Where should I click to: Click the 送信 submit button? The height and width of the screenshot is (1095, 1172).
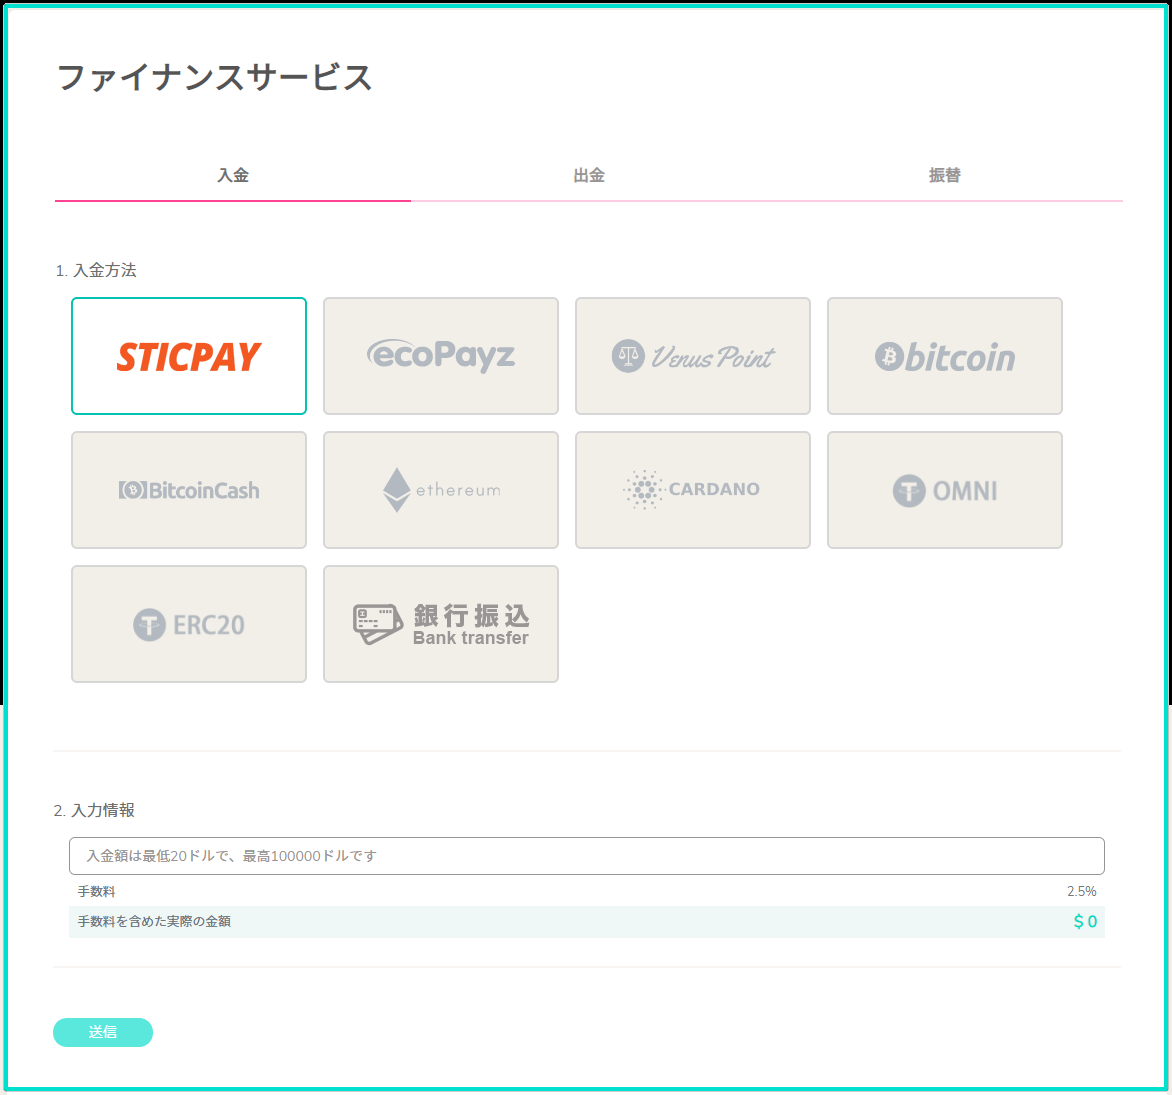[103, 1032]
